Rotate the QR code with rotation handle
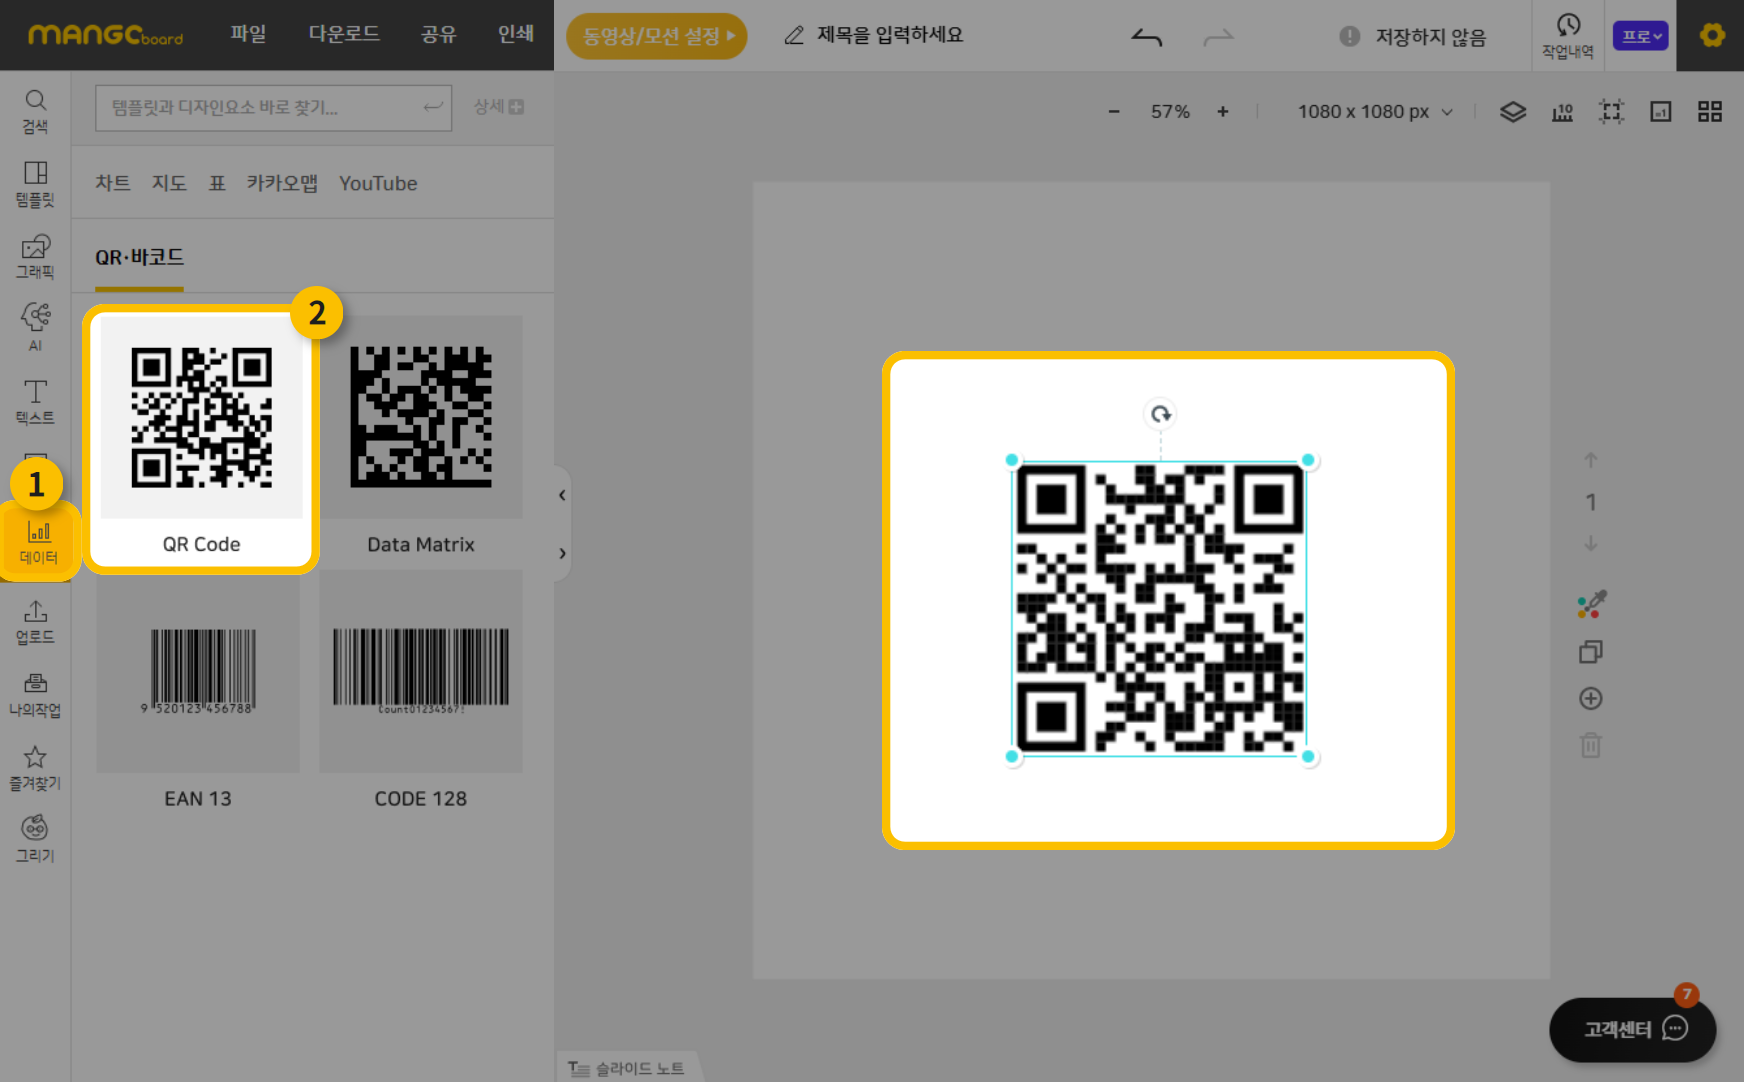 (x=1160, y=414)
